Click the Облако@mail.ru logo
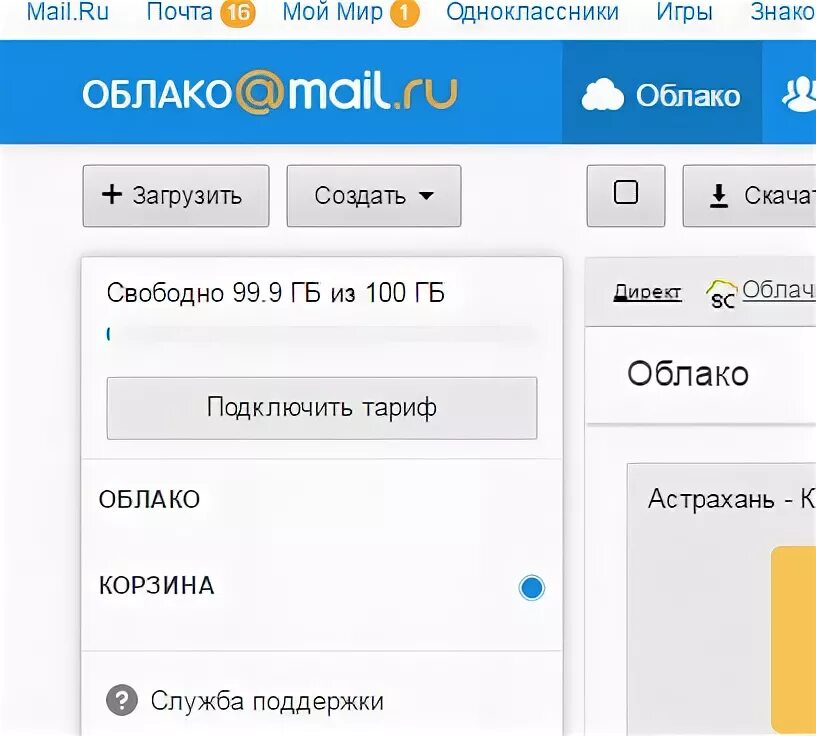 pos(270,92)
